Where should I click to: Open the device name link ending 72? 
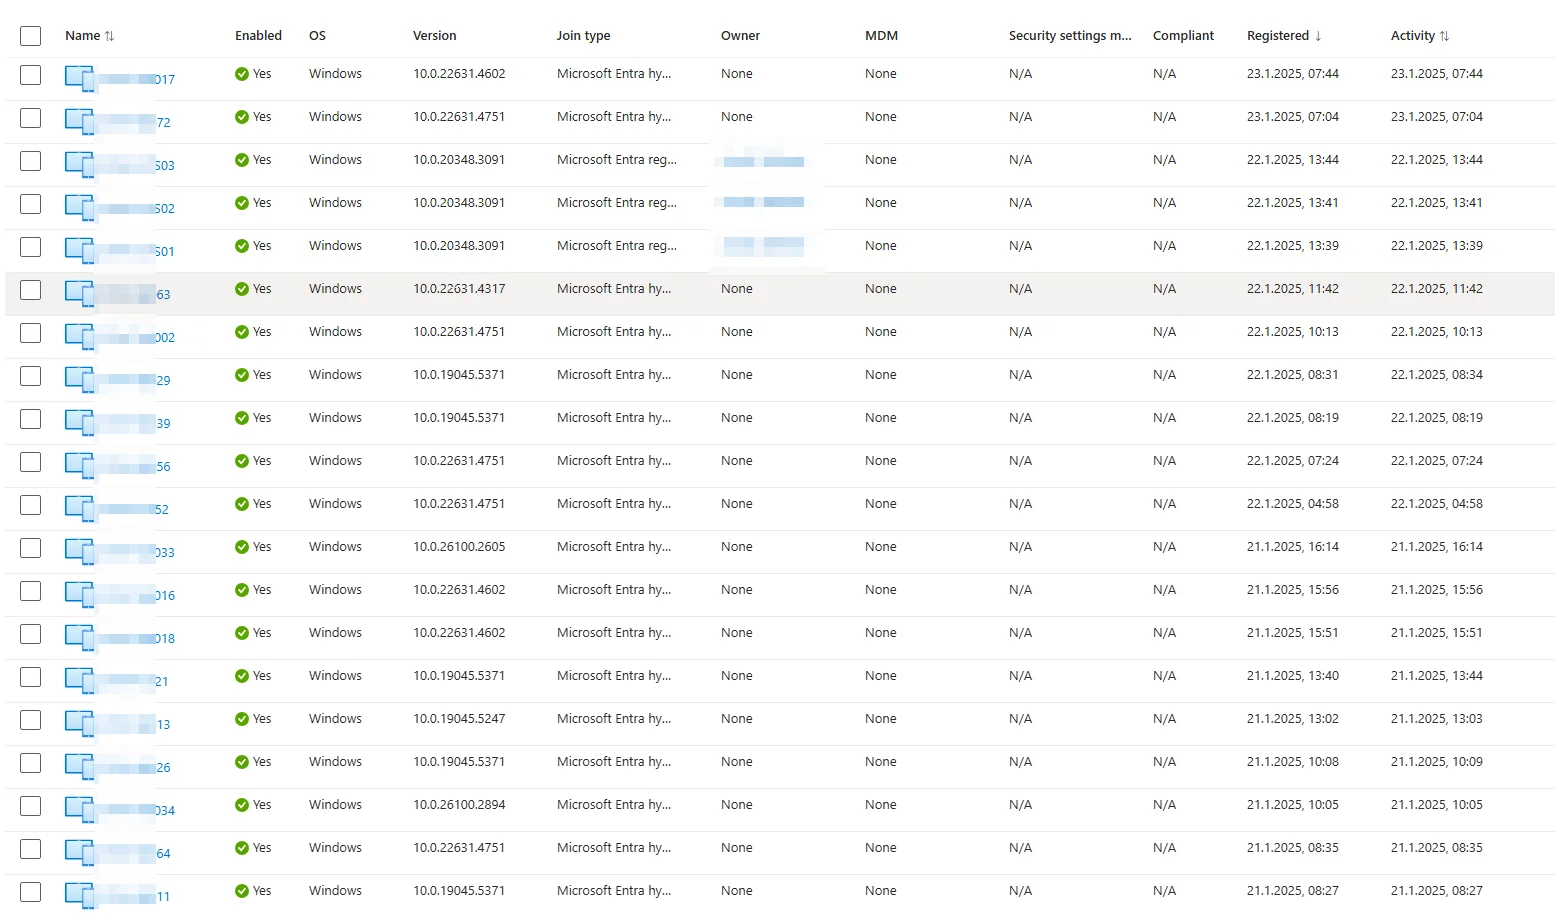(x=134, y=122)
